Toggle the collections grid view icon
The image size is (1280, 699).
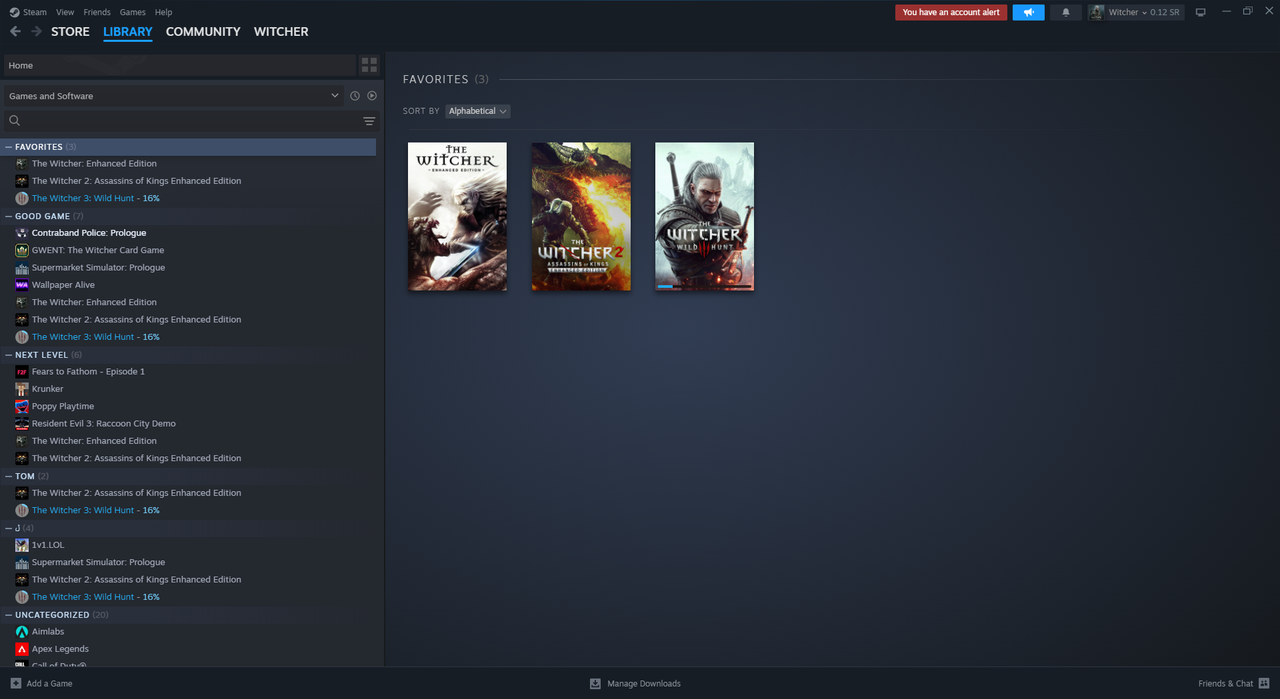pos(369,65)
